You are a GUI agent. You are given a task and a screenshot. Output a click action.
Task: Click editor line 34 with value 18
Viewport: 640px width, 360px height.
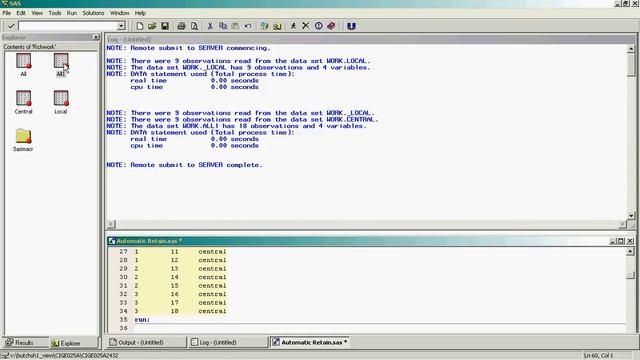tap(180, 311)
